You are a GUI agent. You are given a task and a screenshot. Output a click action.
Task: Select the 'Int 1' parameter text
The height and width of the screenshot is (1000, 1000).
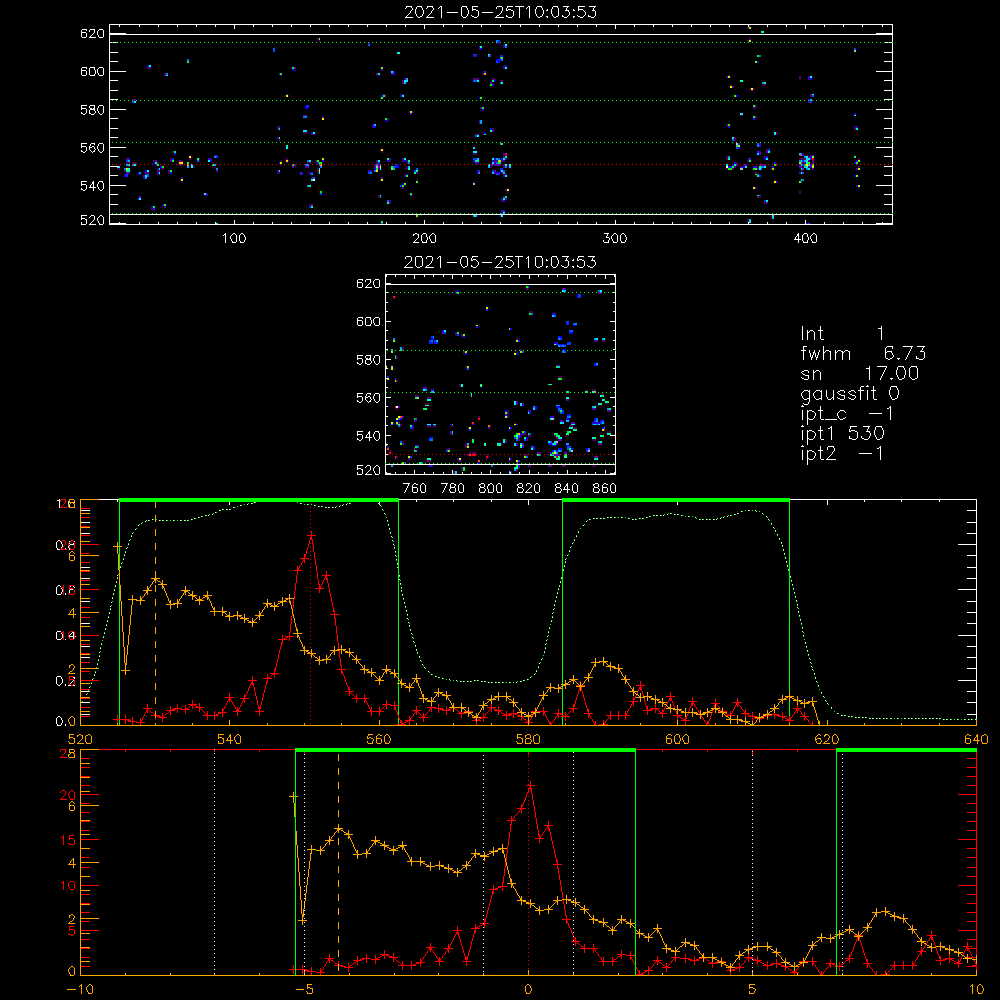[x=842, y=334]
